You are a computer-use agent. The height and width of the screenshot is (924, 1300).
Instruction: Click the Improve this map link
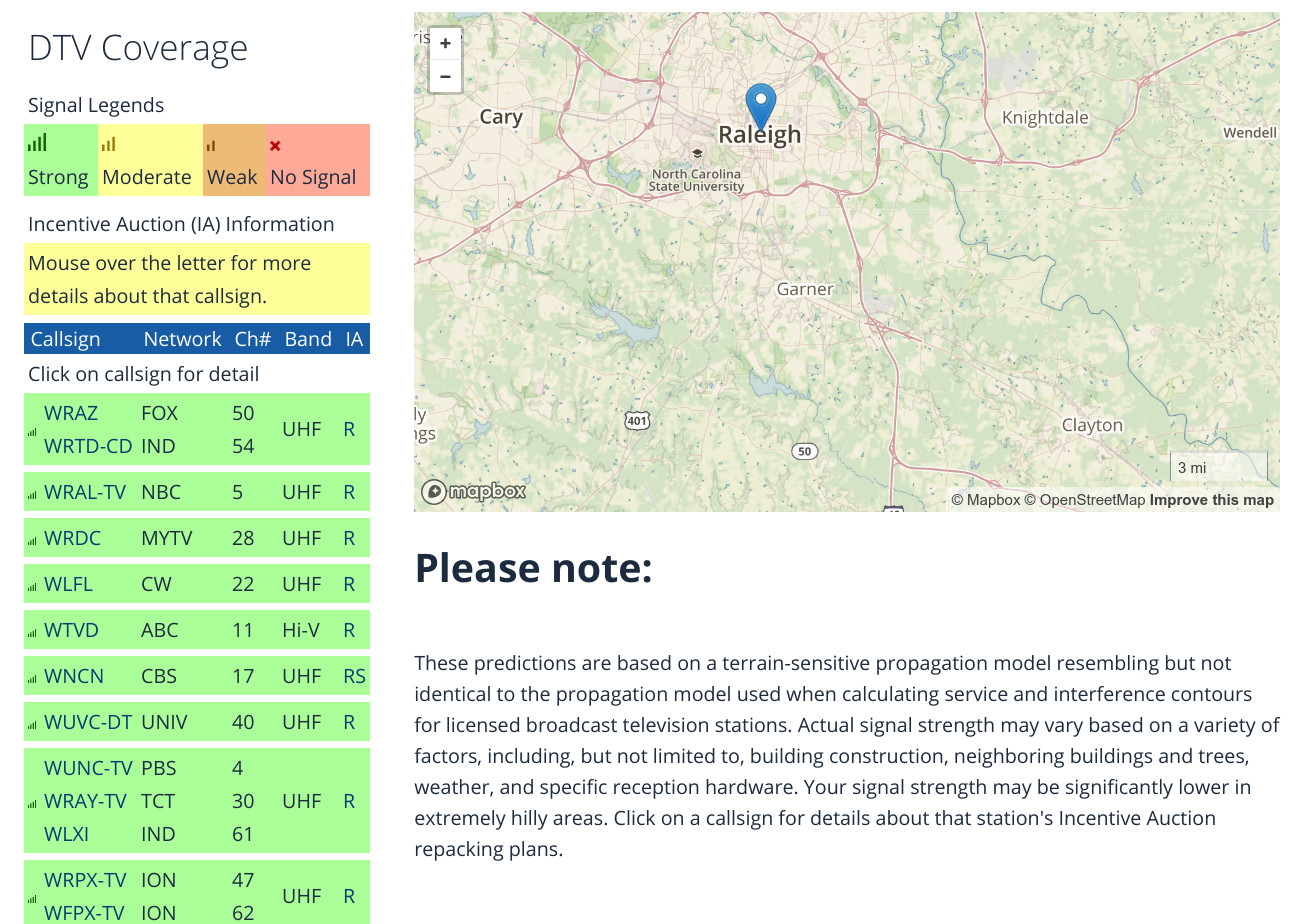1211,500
